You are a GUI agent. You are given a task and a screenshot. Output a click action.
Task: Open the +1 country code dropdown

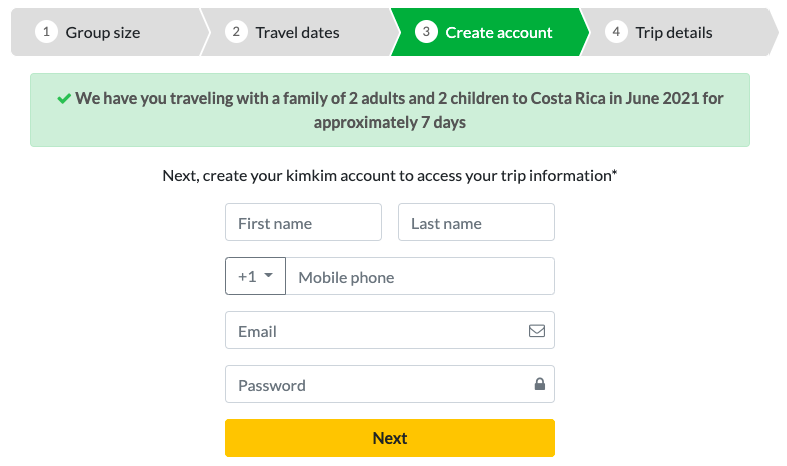pos(255,277)
